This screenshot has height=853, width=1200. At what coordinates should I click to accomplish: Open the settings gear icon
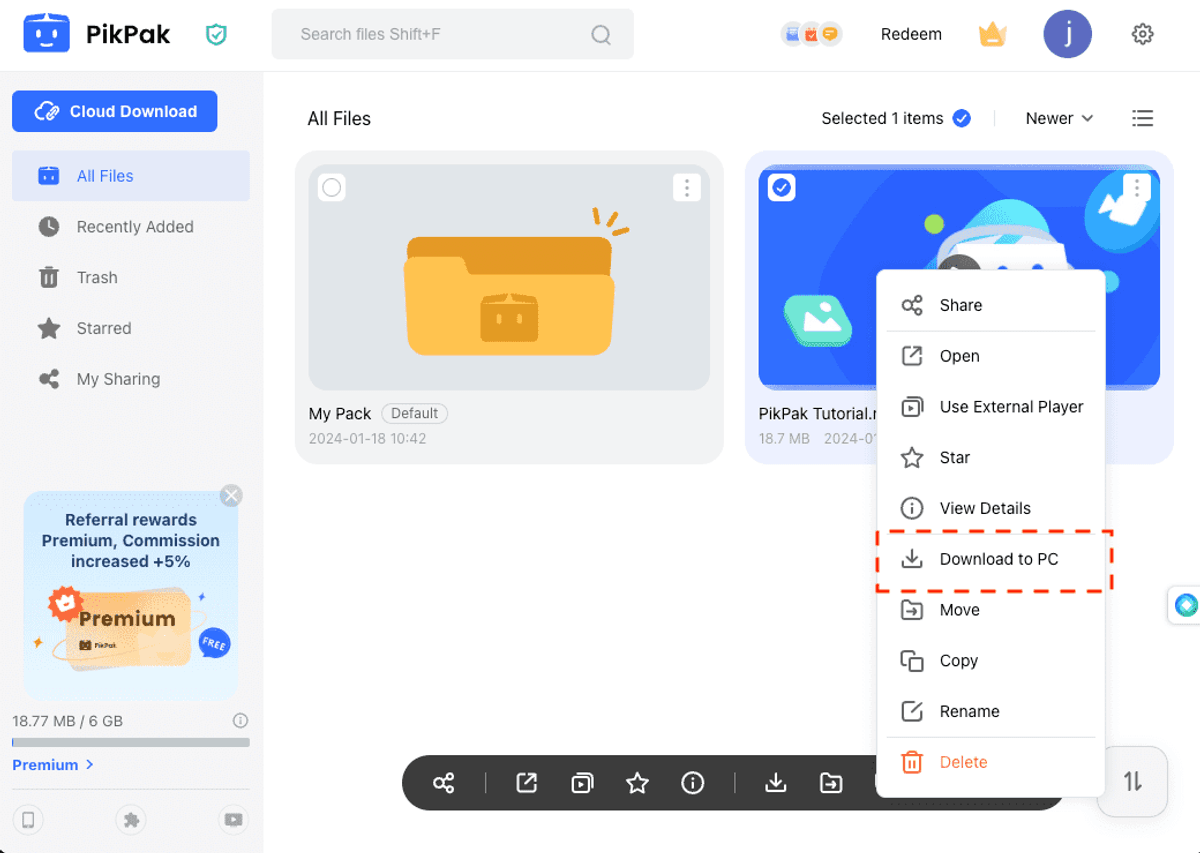(x=1142, y=34)
